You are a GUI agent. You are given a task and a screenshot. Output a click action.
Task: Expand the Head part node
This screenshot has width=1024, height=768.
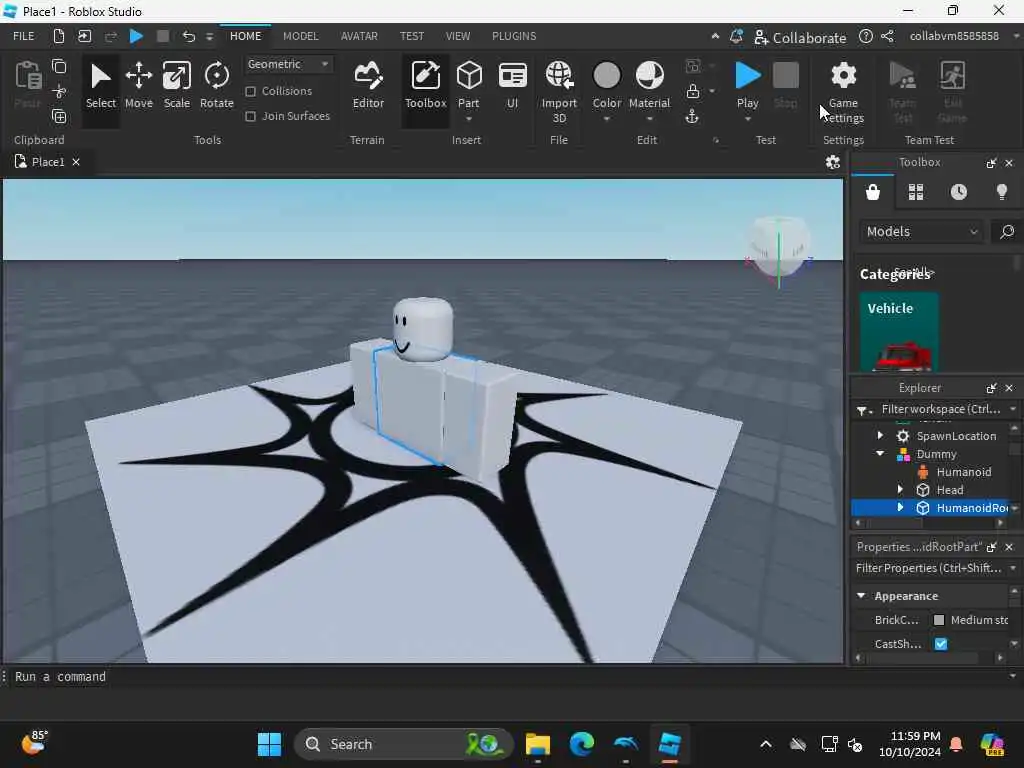tap(900, 489)
